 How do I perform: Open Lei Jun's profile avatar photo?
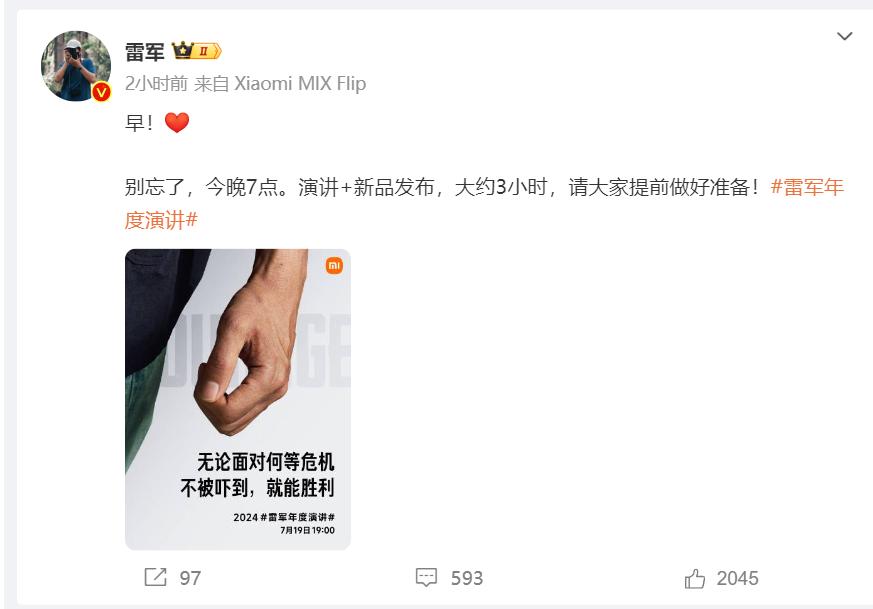pyautogui.click(x=76, y=66)
